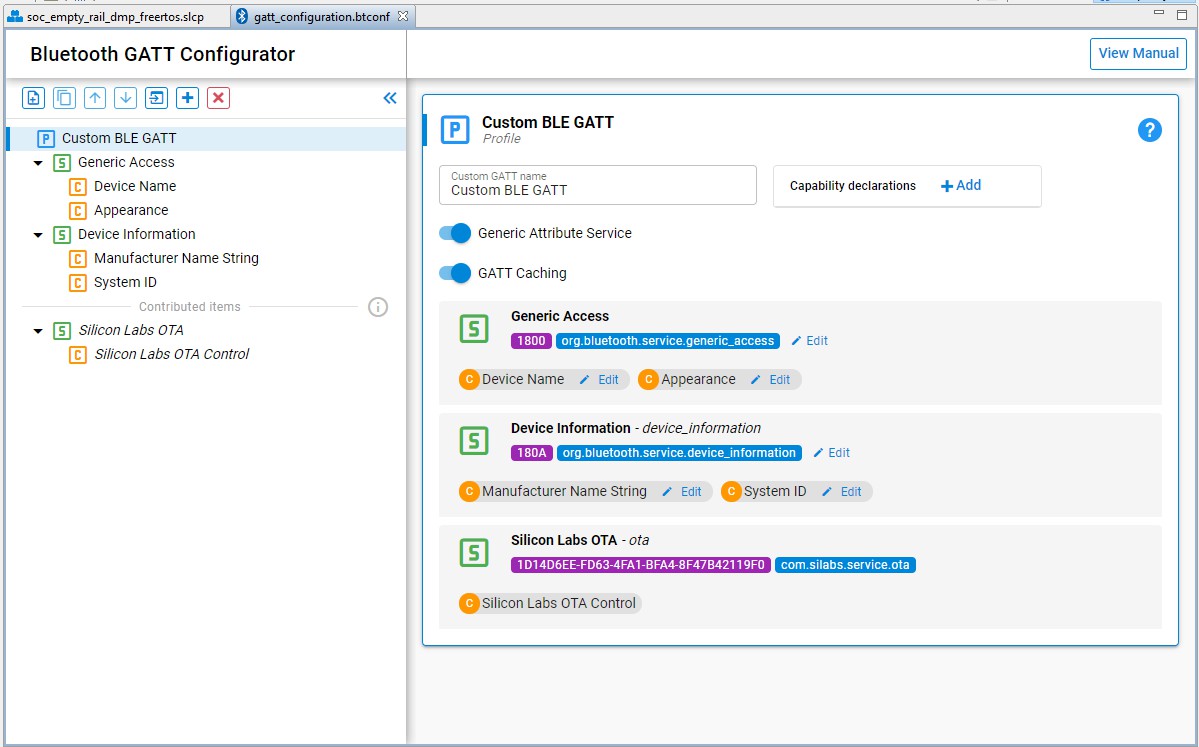Open help via the blue question mark

pyautogui.click(x=1150, y=130)
